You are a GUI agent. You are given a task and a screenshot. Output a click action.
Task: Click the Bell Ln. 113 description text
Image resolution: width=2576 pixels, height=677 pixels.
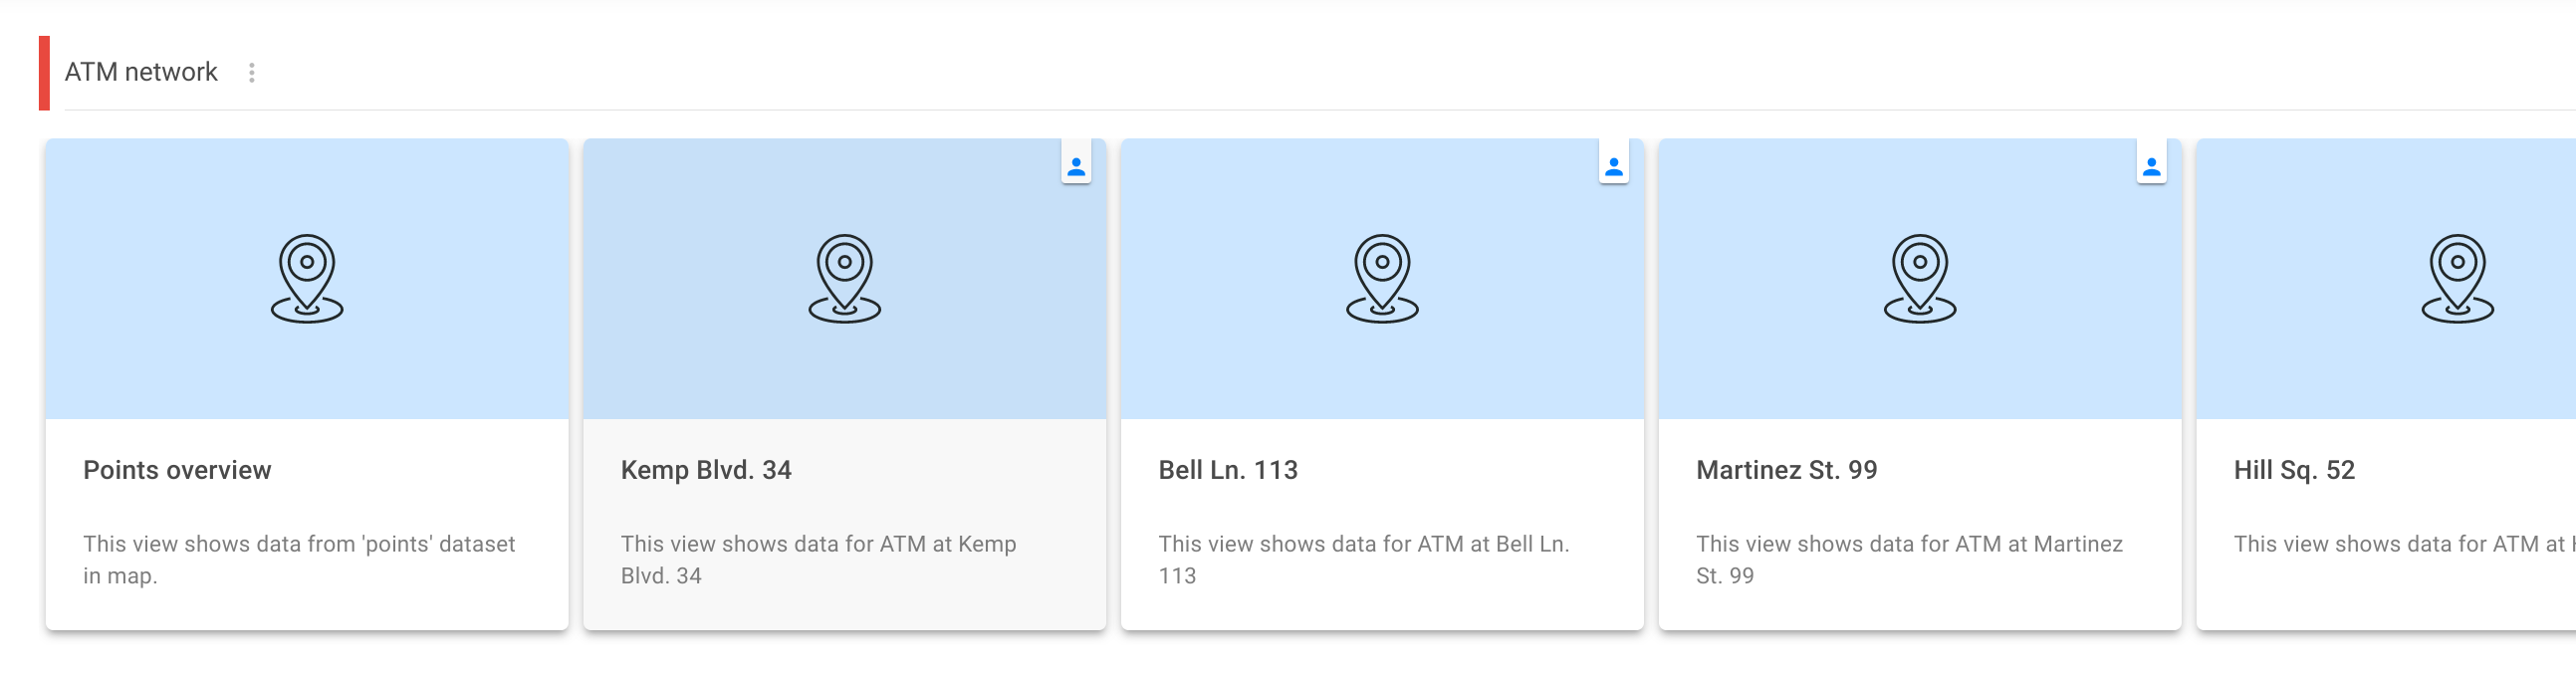[x=1363, y=559]
